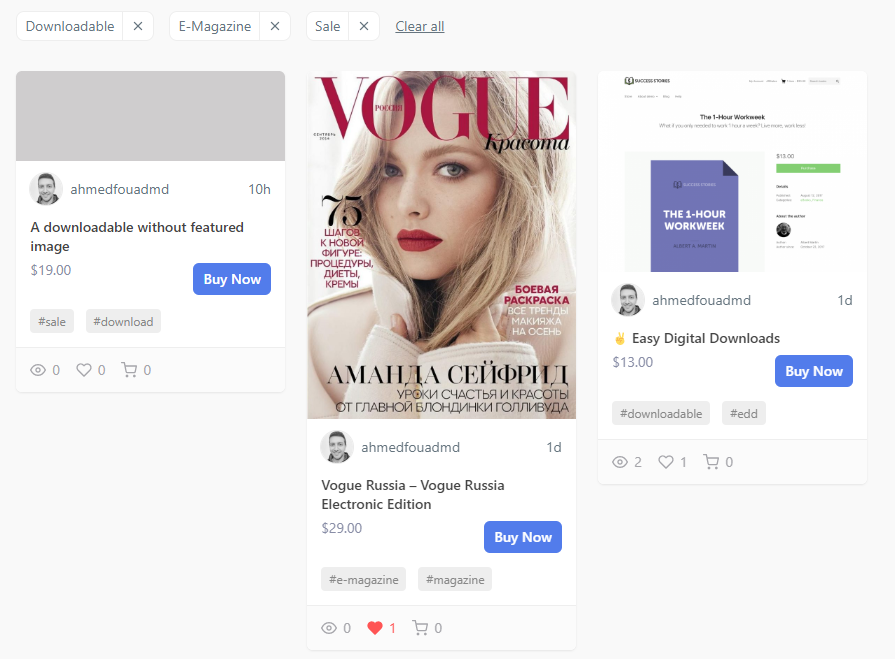Click the $29.00 price text
Screen dimensions: 895x659
pos(341,528)
